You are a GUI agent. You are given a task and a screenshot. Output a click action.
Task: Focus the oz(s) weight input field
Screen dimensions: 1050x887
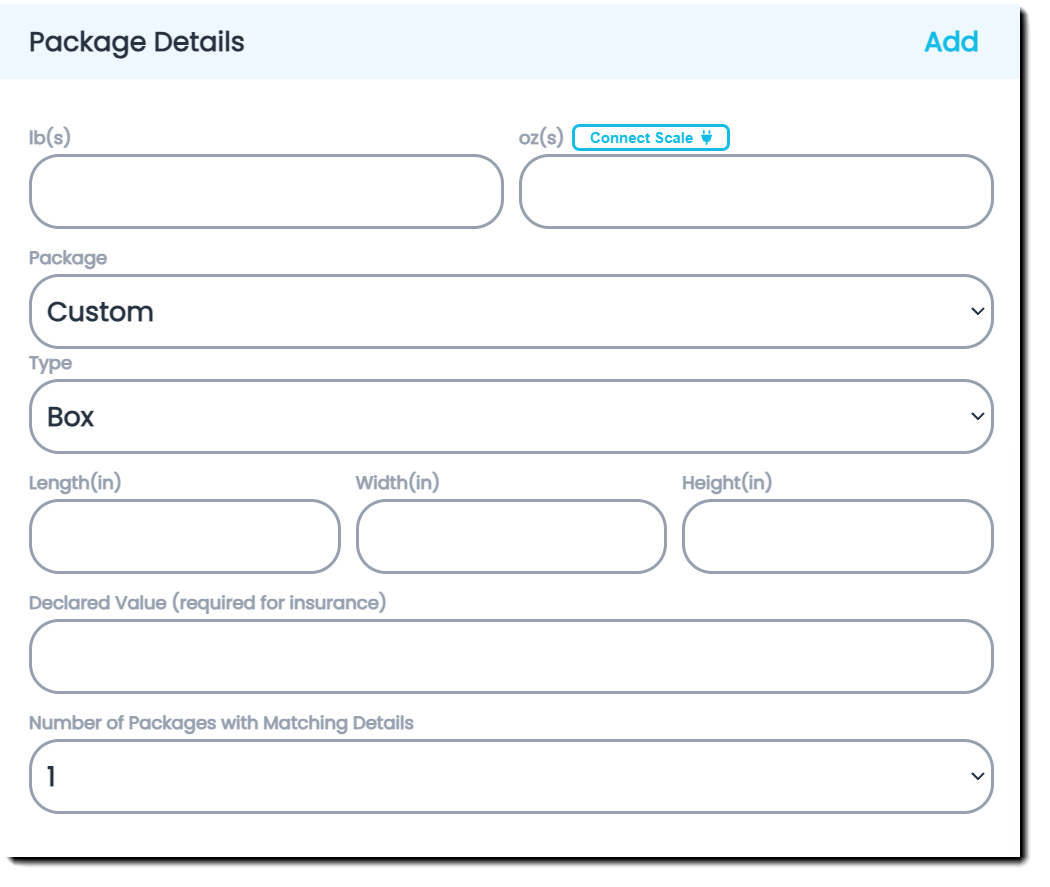(x=756, y=191)
